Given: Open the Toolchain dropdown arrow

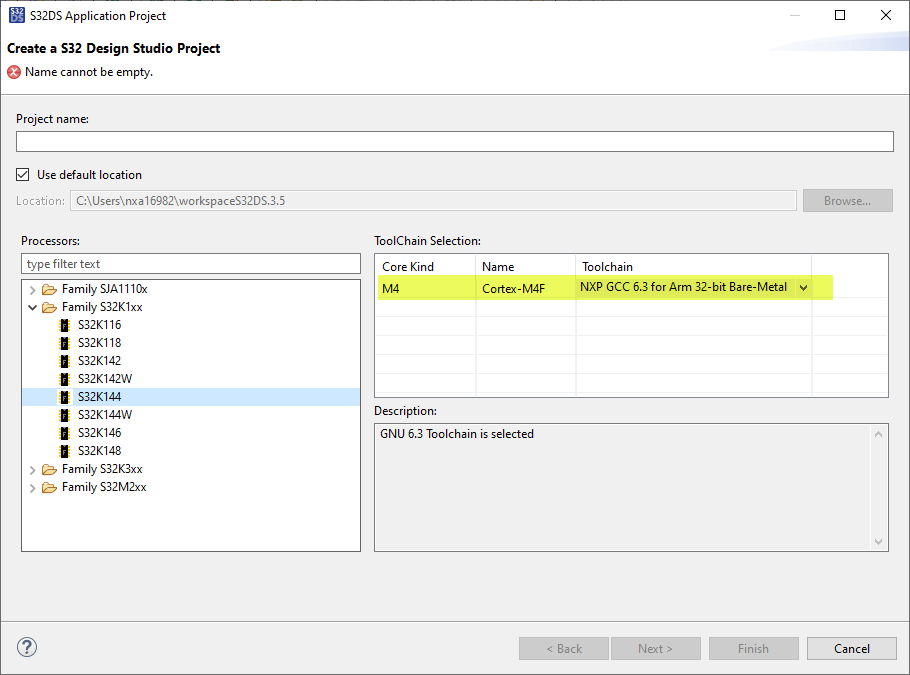Looking at the screenshot, I should pos(803,288).
